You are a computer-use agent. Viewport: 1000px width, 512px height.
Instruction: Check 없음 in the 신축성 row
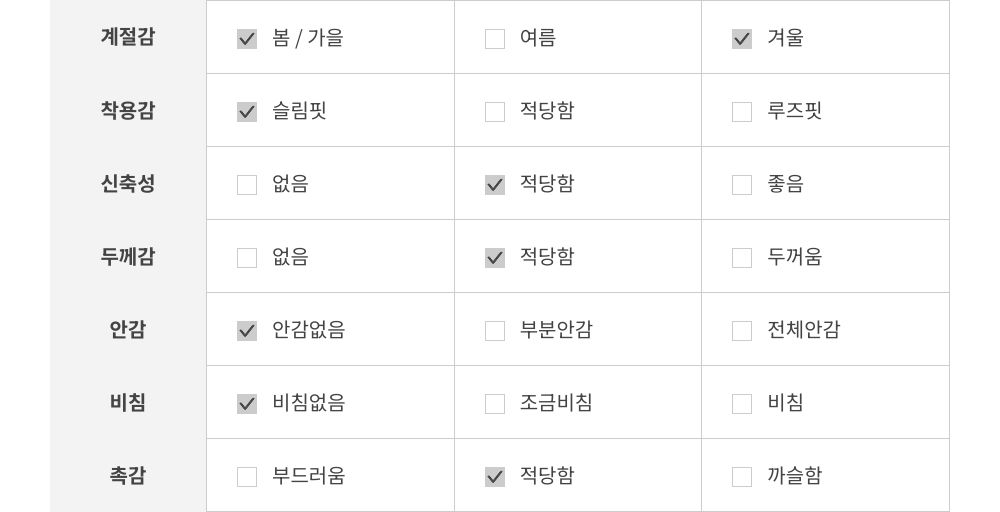[x=247, y=185]
